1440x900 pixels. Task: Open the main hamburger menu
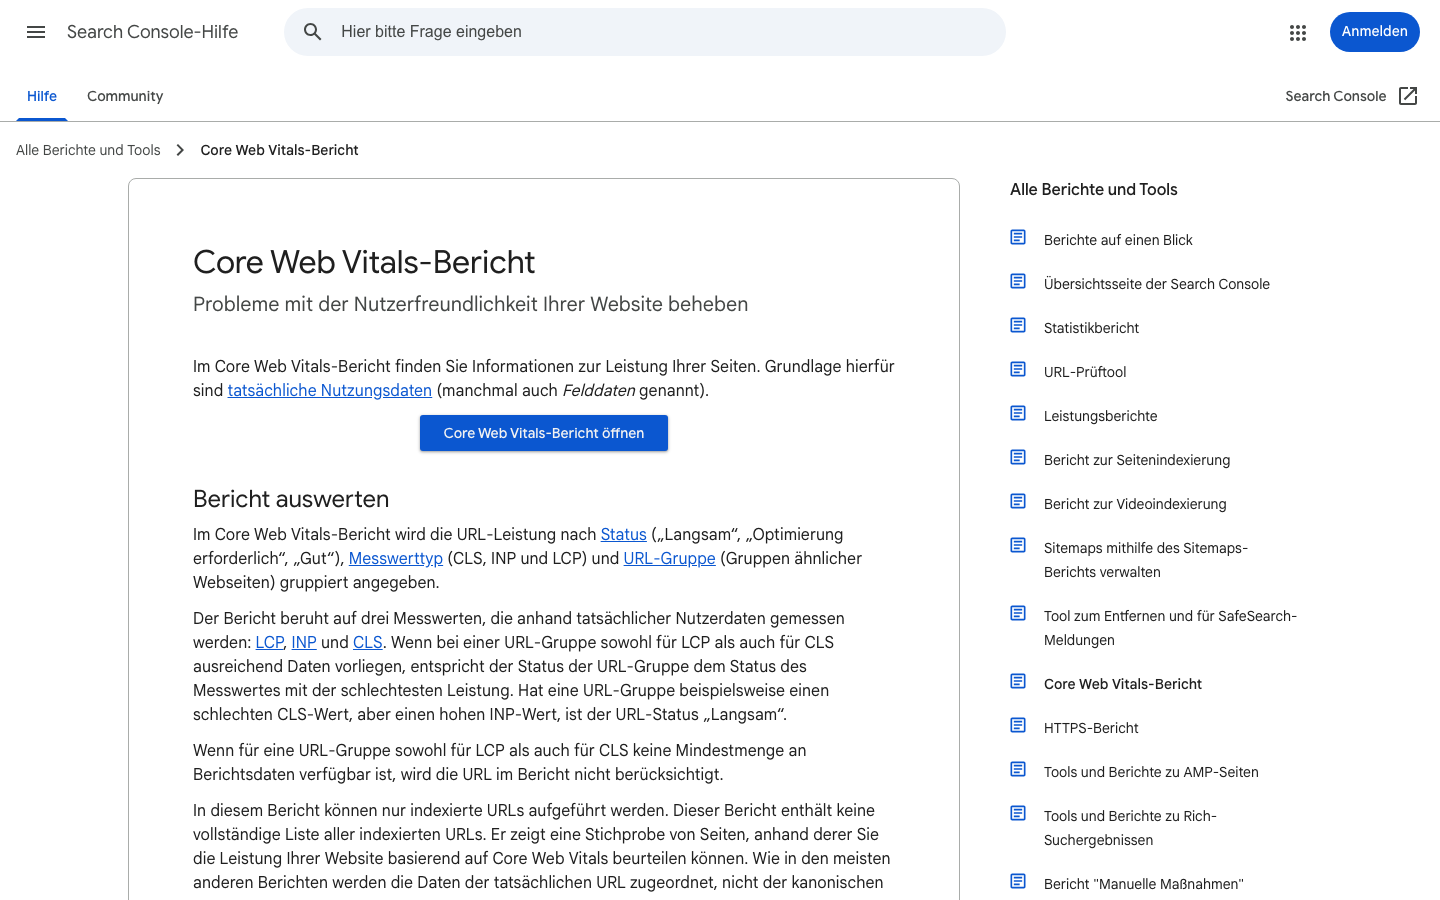point(36,32)
